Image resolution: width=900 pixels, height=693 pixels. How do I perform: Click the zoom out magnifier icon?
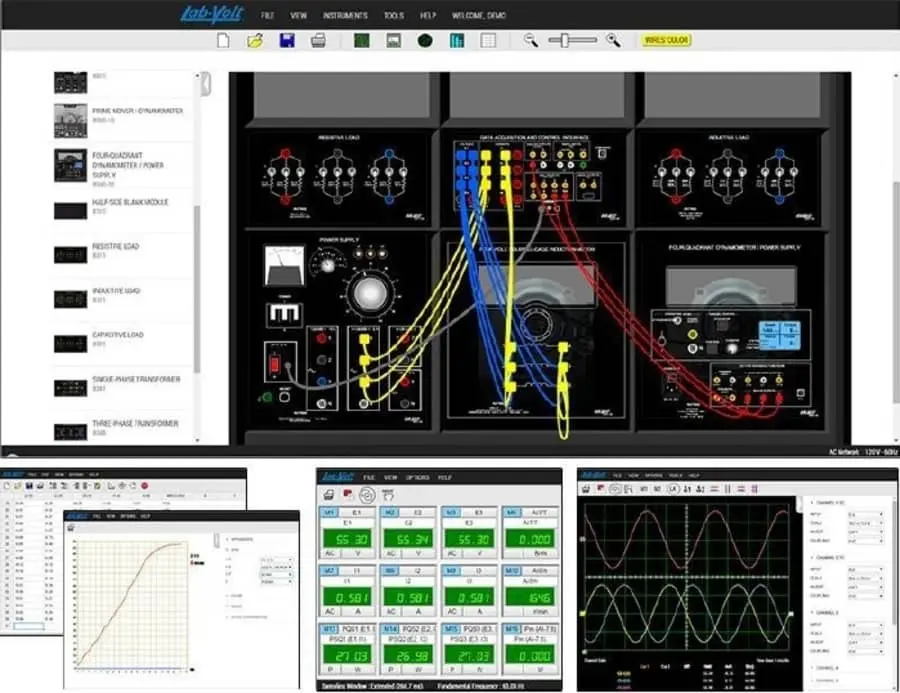point(531,40)
